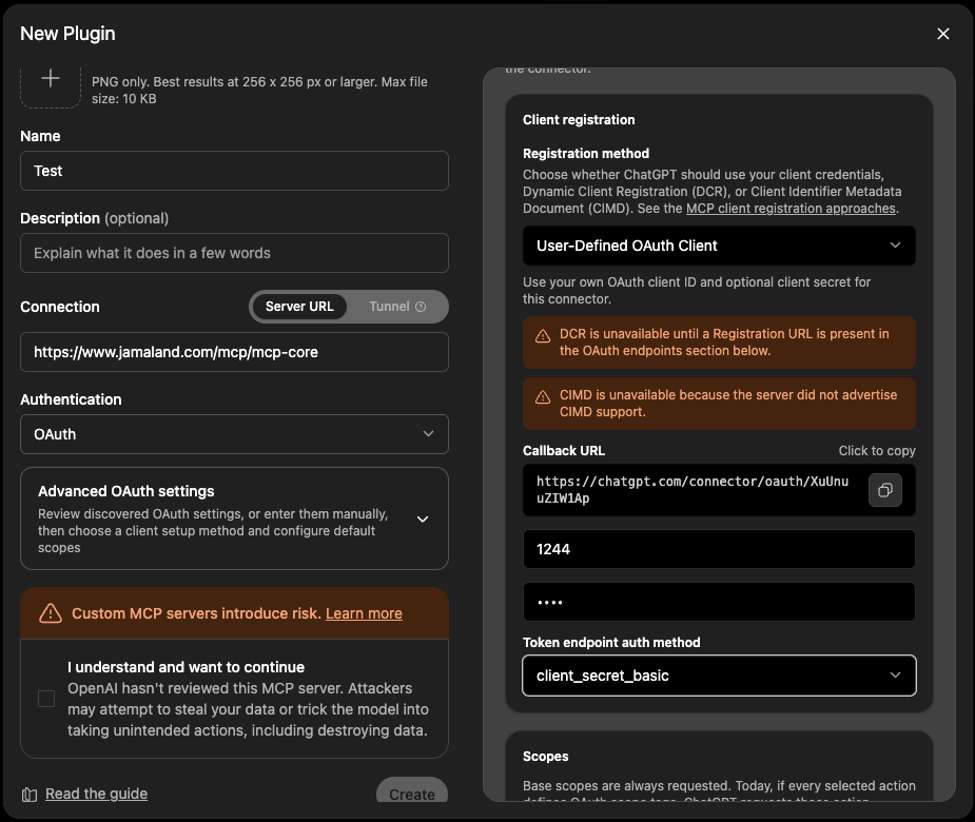Copy callback URL using copy icon

(885, 490)
